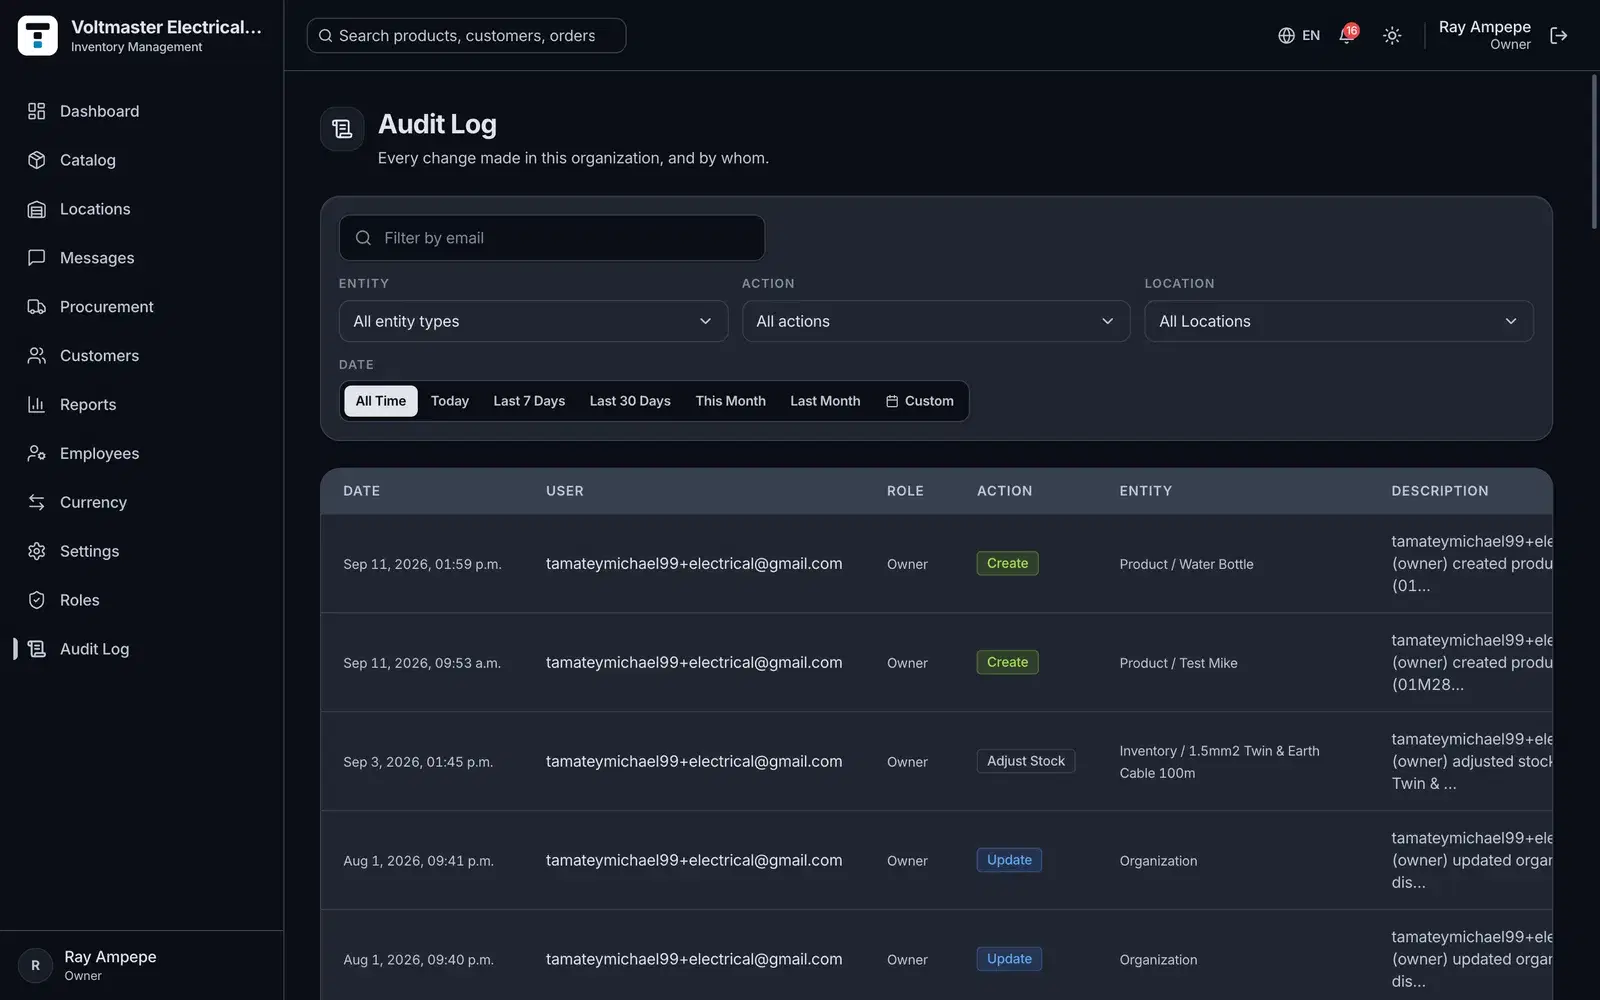The width and height of the screenshot is (1600, 1000).
Task: Click Create badge in Test Mike row
Action: click(x=1007, y=662)
